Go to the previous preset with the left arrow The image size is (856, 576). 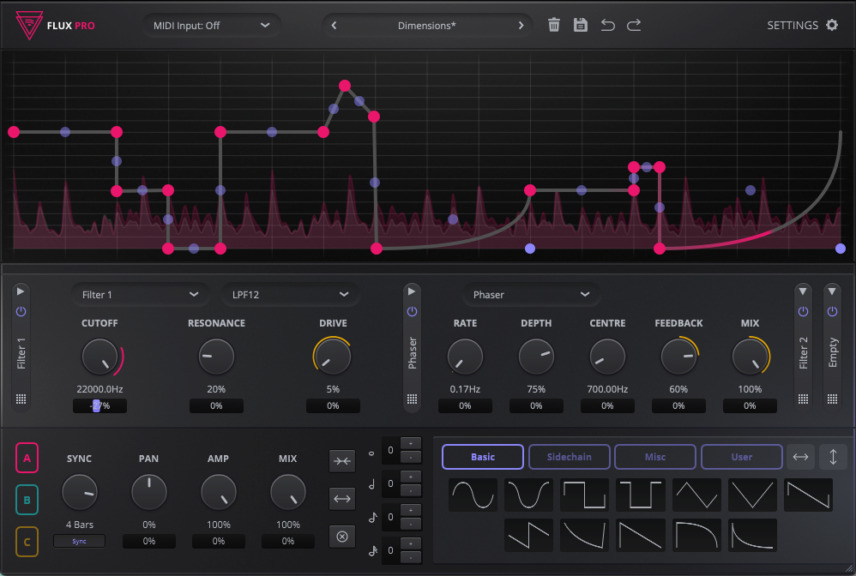point(334,26)
